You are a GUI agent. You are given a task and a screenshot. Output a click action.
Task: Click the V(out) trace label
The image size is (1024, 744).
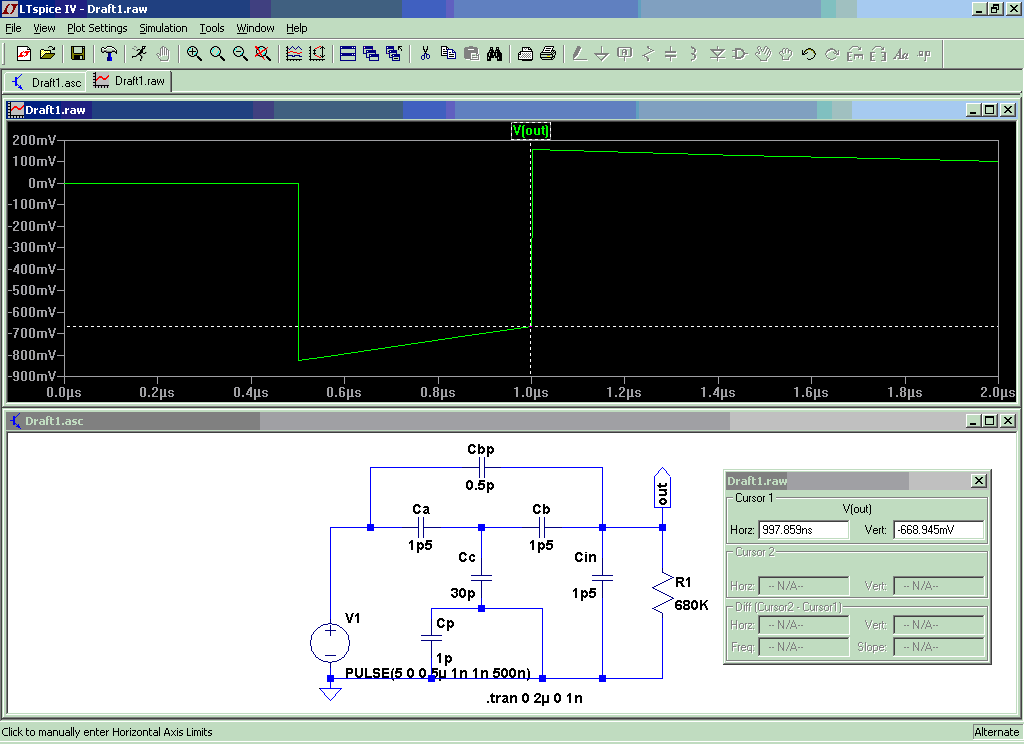[531, 130]
